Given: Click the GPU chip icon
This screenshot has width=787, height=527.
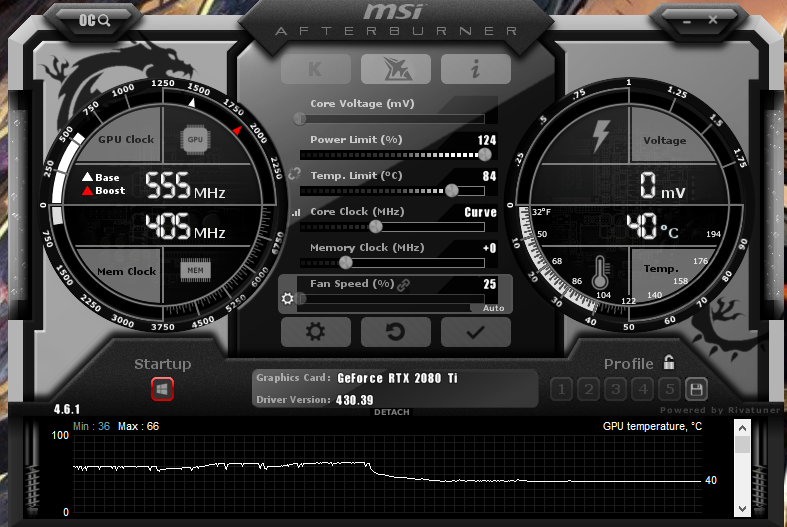Looking at the screenshot, I should pos(195,140).
